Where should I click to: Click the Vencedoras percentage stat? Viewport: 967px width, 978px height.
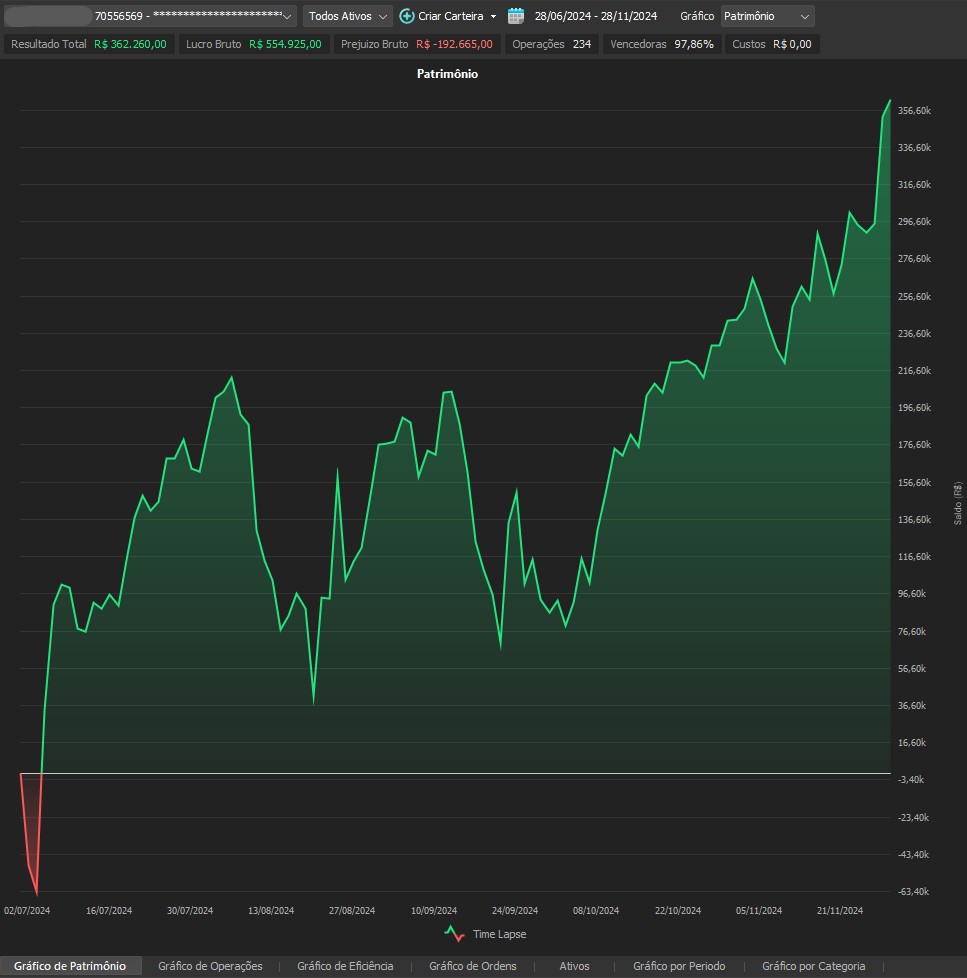pos(693,44)
